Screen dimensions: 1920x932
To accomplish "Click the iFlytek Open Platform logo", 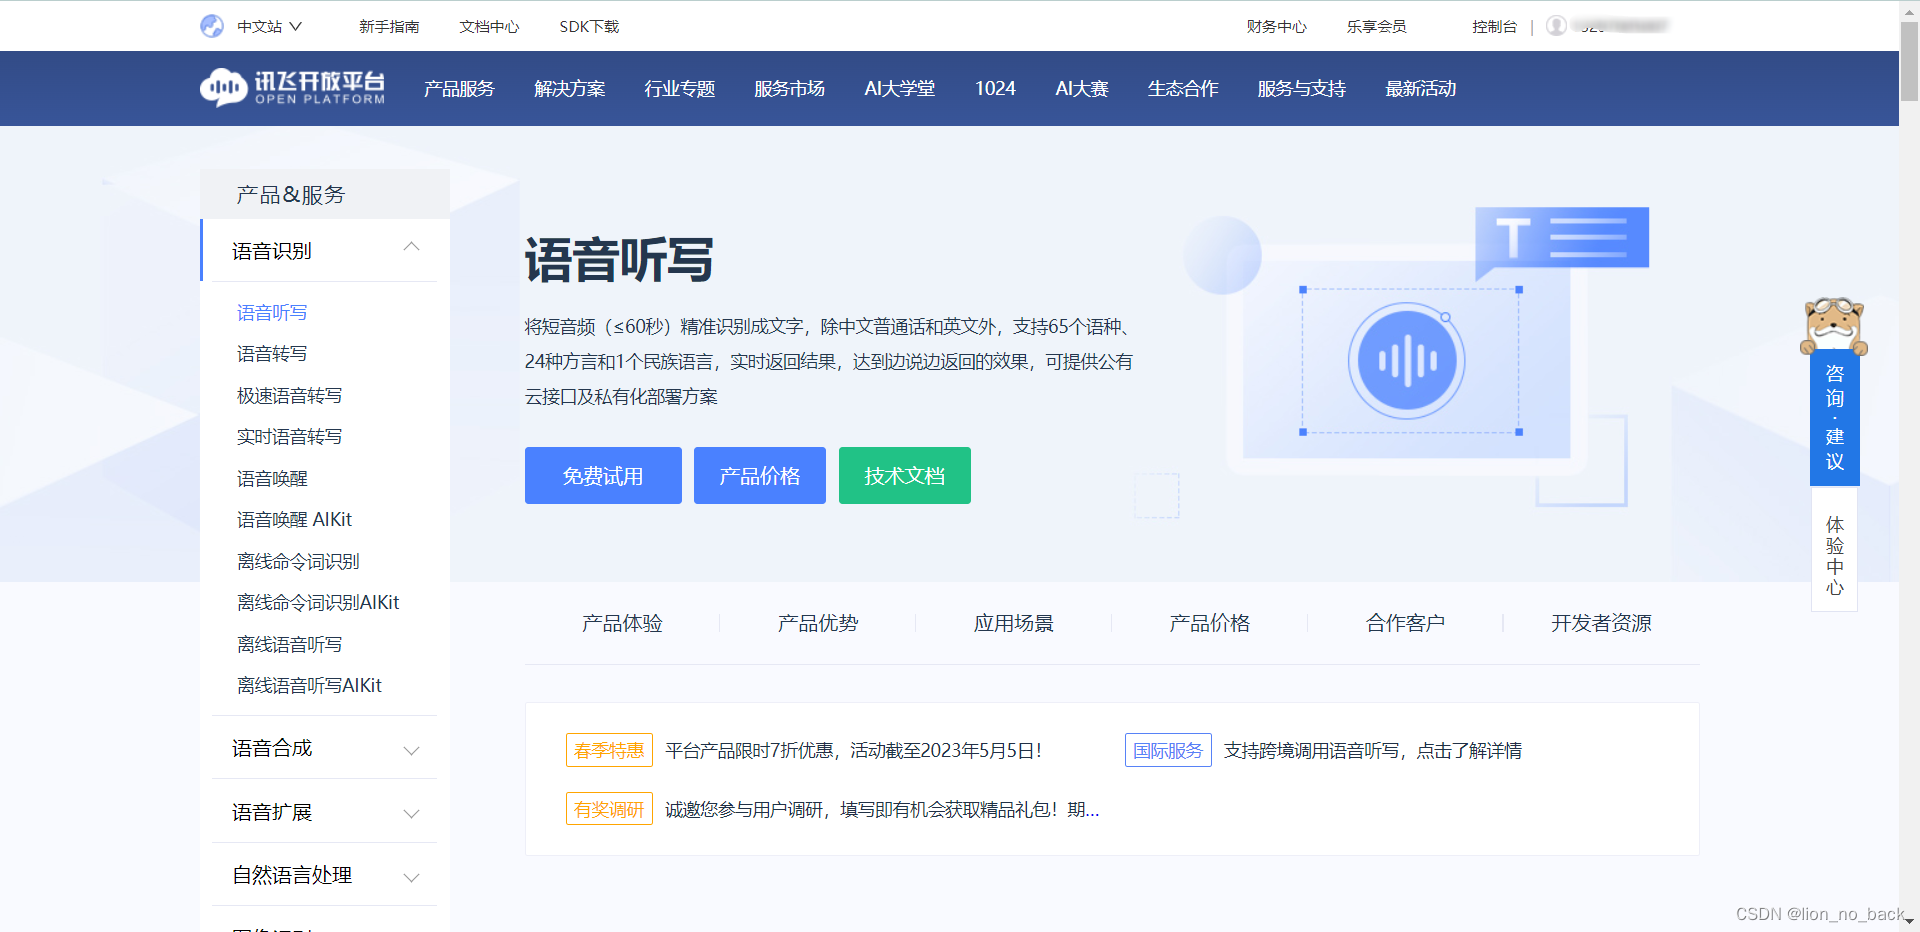I will pos(292,88).
